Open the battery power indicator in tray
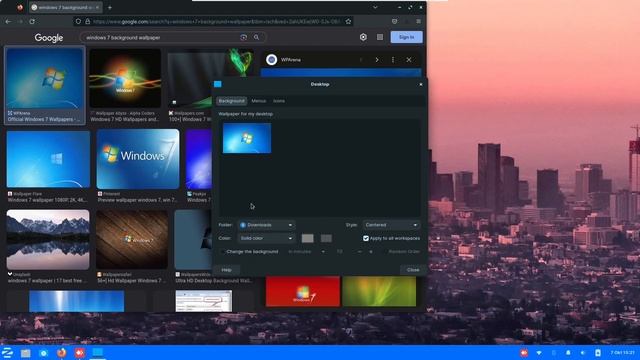 pos(598,353)
